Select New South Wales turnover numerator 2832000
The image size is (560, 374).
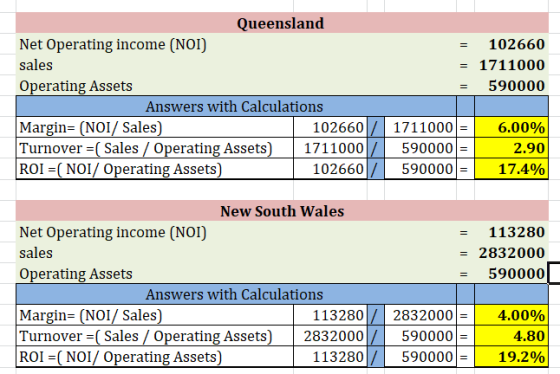pos(330,336)
